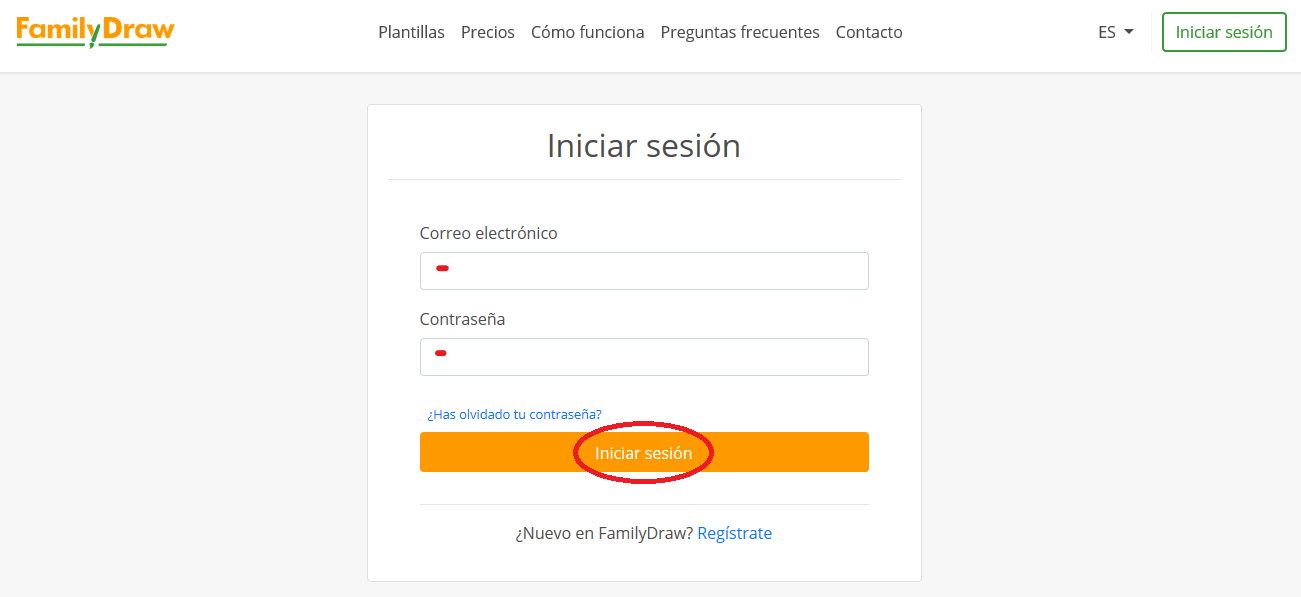Click the caret arrow beside ES
This screenshot has width=1301, height=597.
pyautogui.click(x=1129, y=32)
